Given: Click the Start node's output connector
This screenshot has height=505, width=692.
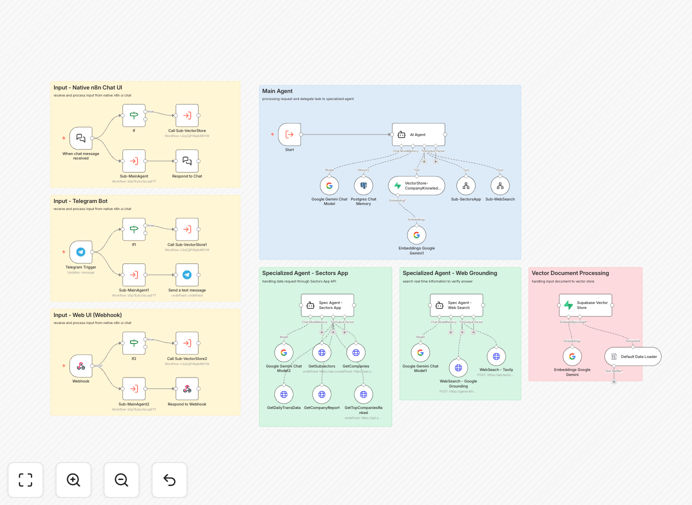Looking at the screenshot, I should tap(302, 134).
